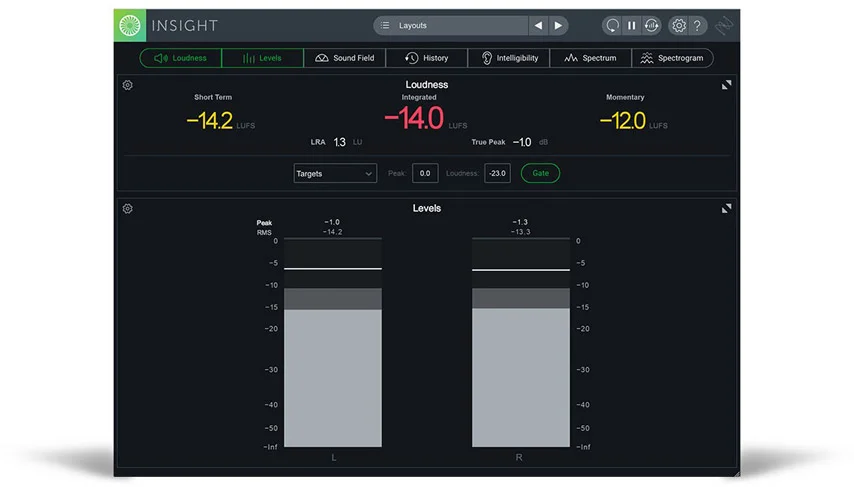Click the Short Term -14.2 LUFS readout

click(220, 120)
